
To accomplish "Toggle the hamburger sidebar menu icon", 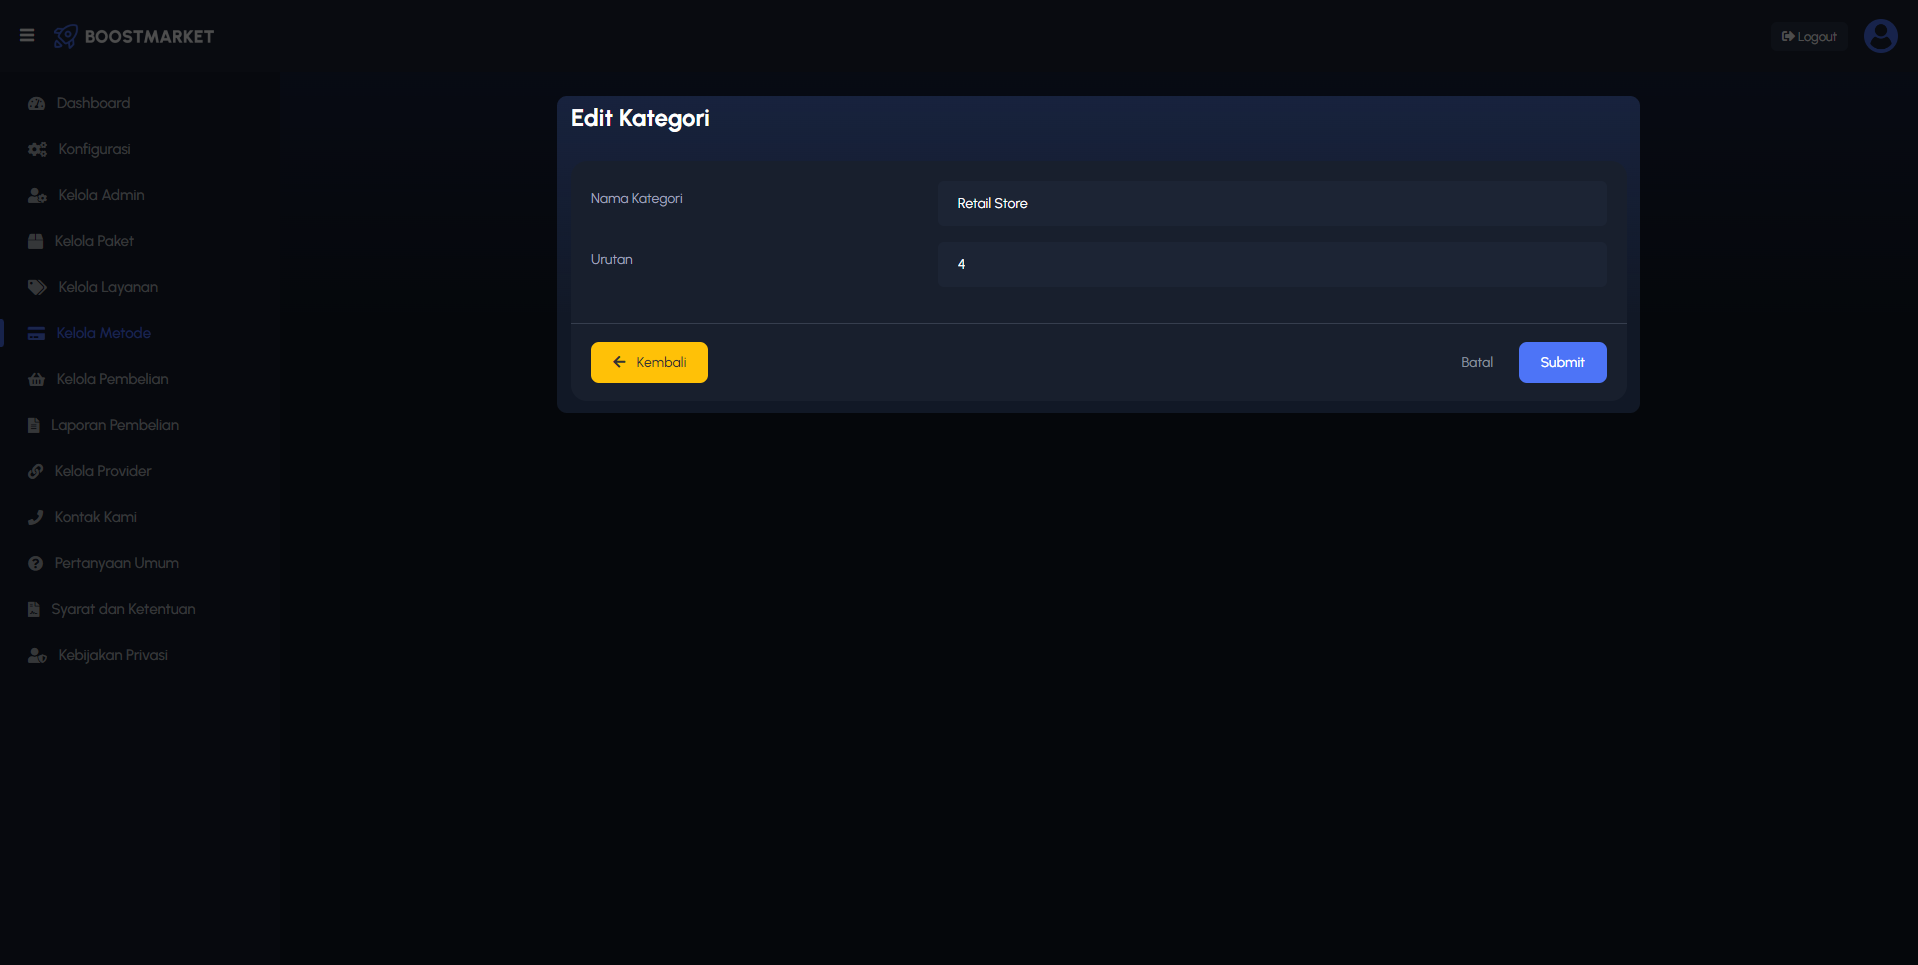I will click(x=27, y=36).
